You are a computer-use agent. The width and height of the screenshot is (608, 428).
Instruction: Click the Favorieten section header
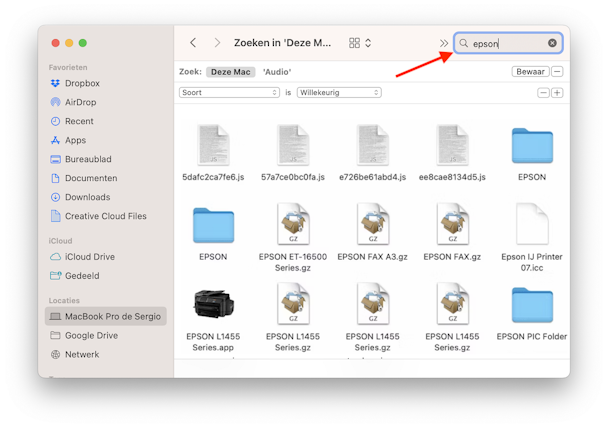click(x=68, y=67)
